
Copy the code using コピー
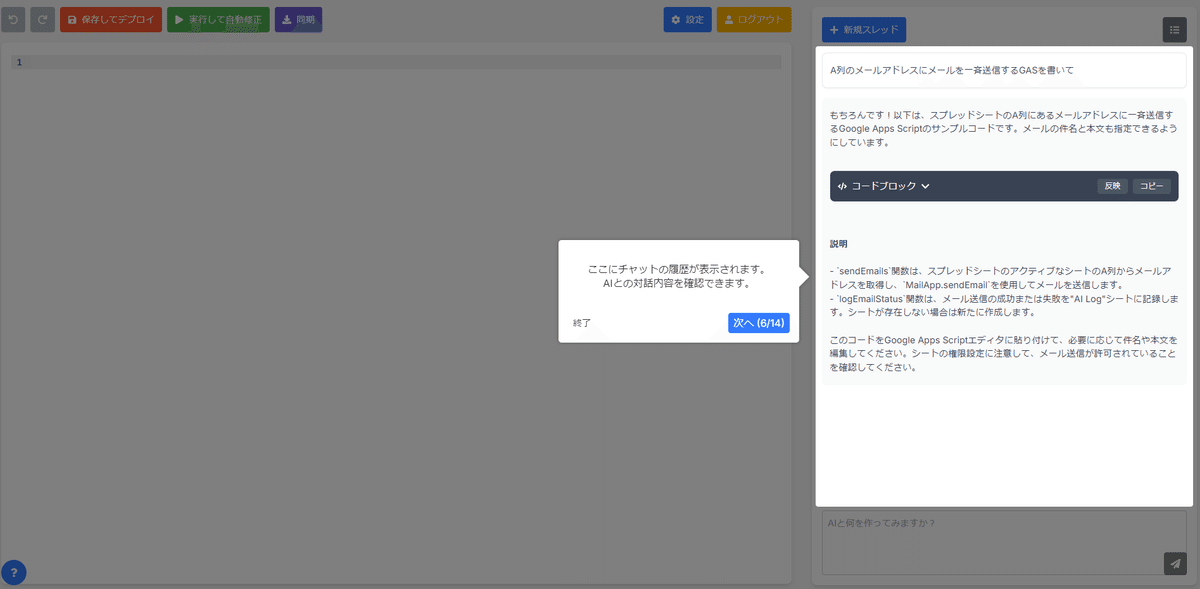click(1151, 185)
